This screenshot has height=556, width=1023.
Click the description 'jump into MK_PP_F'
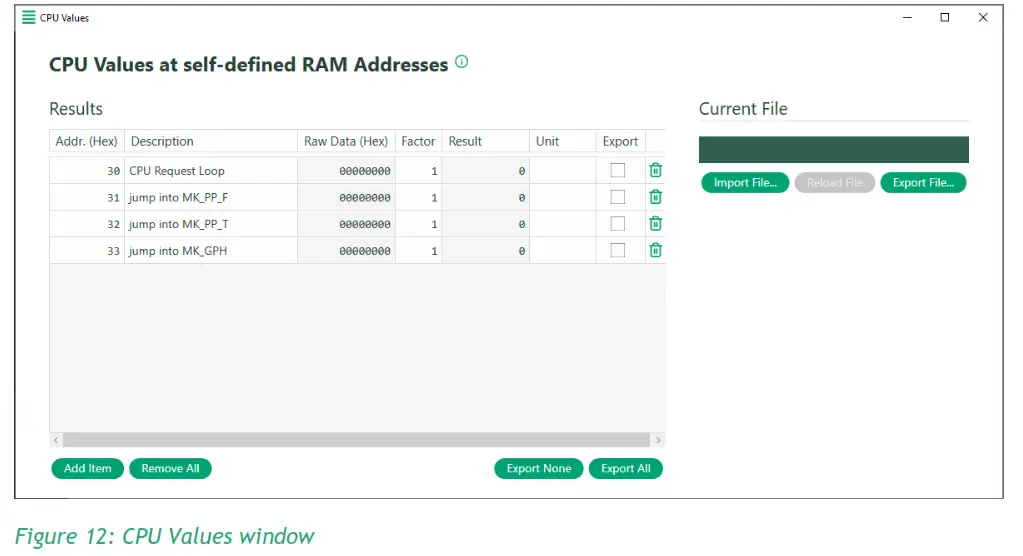pyautogui.click(x=178, y=198)
